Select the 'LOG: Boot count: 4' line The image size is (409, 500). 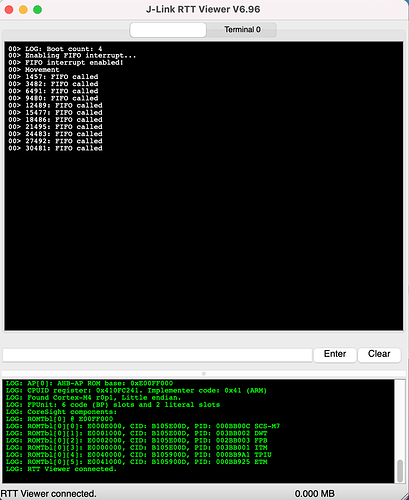[x=55, y=49]
